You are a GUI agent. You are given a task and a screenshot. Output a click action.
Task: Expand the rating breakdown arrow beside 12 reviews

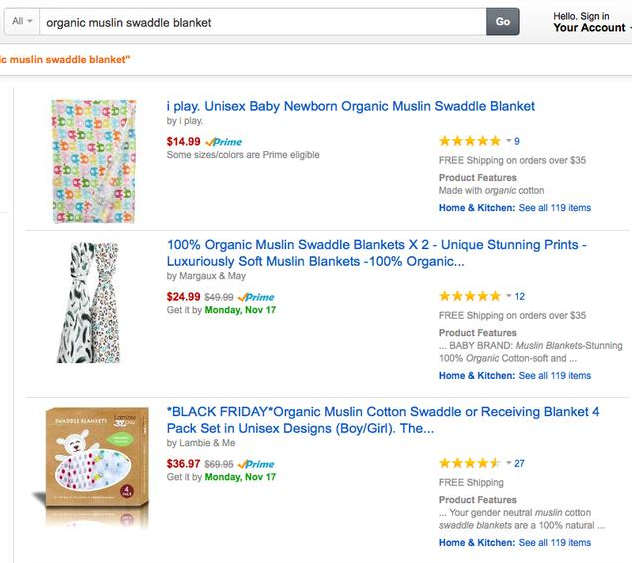[508, 296]
